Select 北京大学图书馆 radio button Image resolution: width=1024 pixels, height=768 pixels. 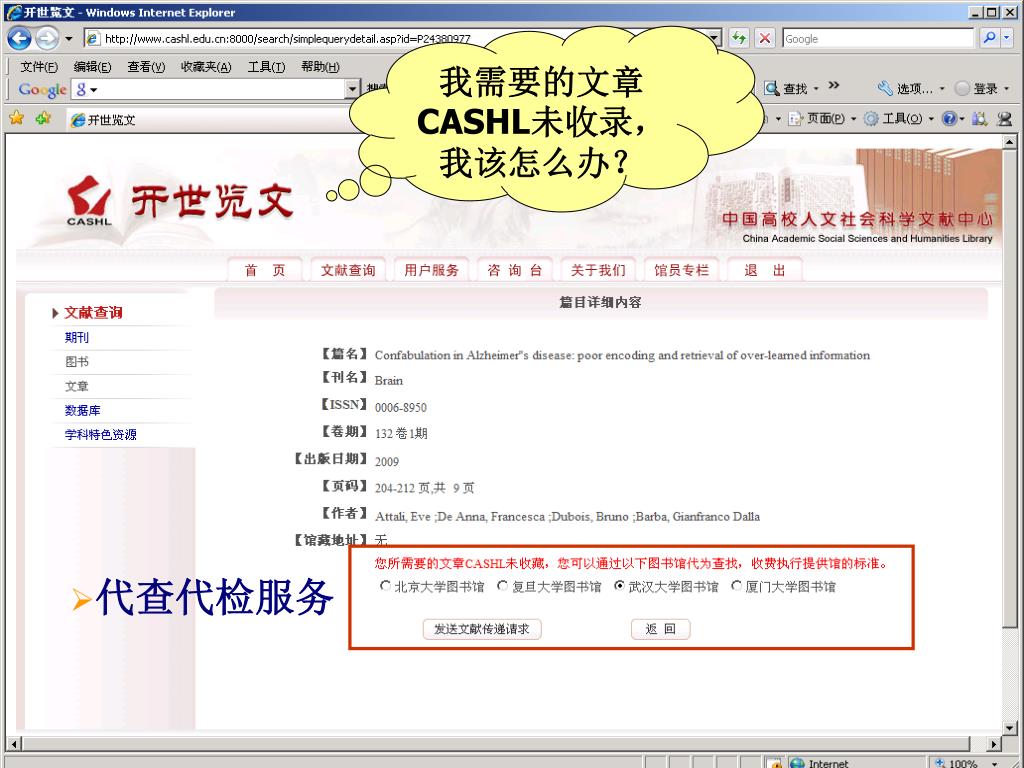[x=385, y=586]
